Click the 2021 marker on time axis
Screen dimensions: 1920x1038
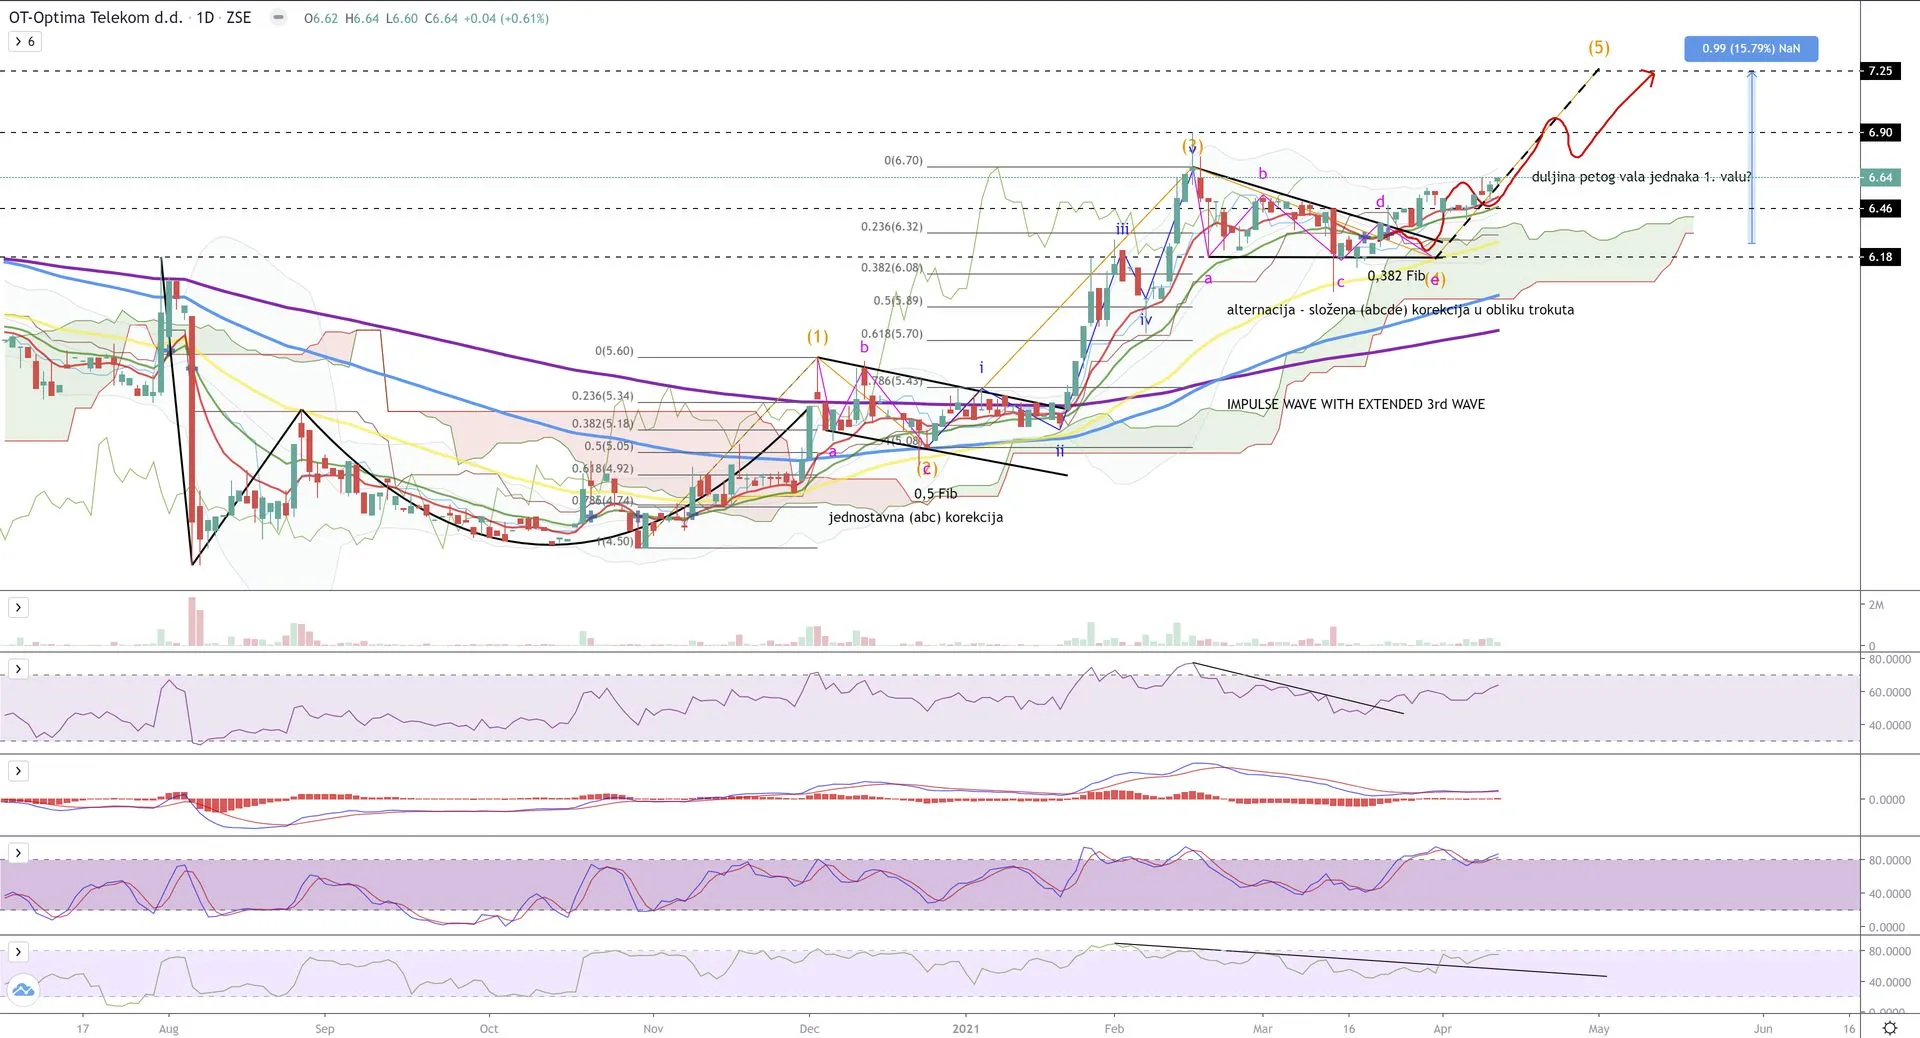965,1028
